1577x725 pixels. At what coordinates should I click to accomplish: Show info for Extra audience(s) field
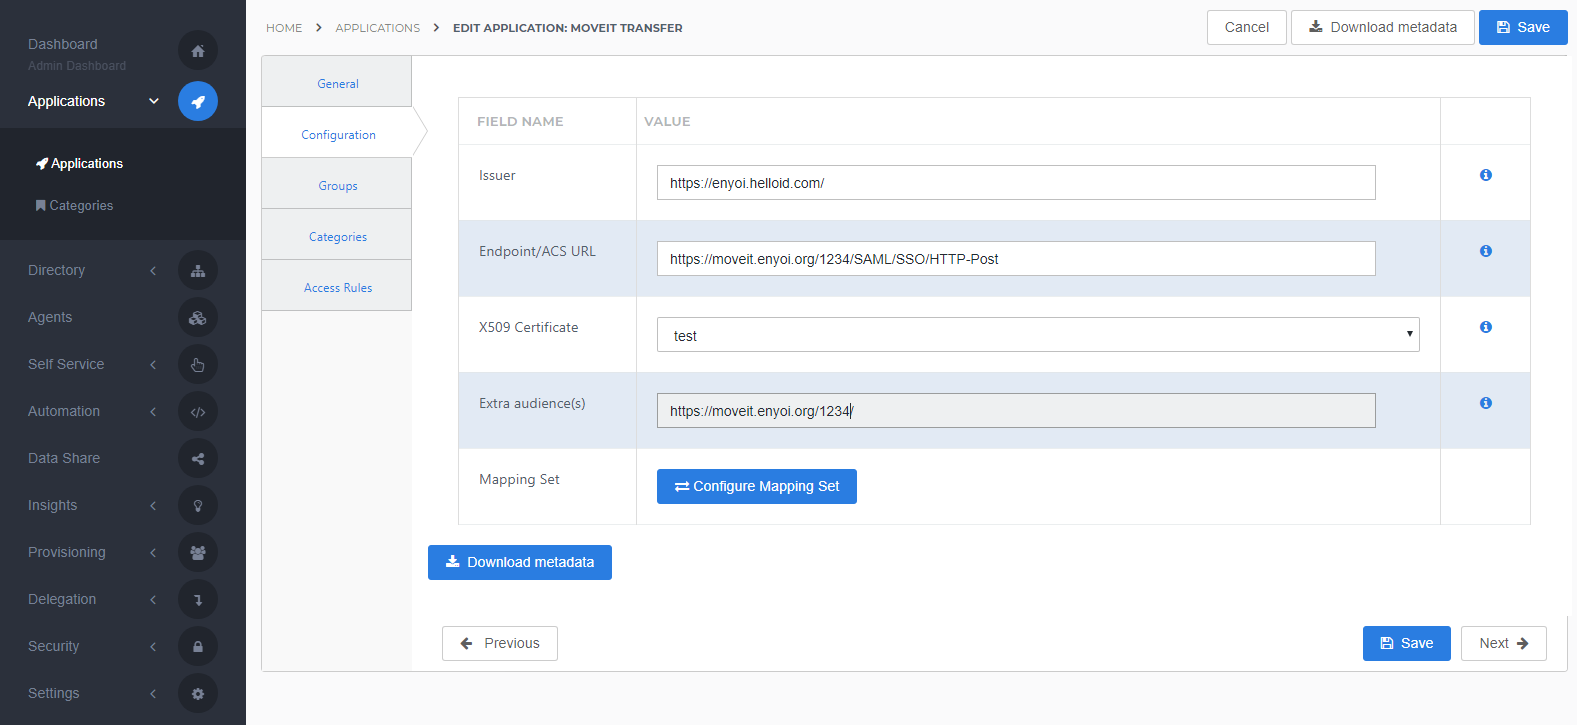pyautogui.click(x=1486, y=403)
